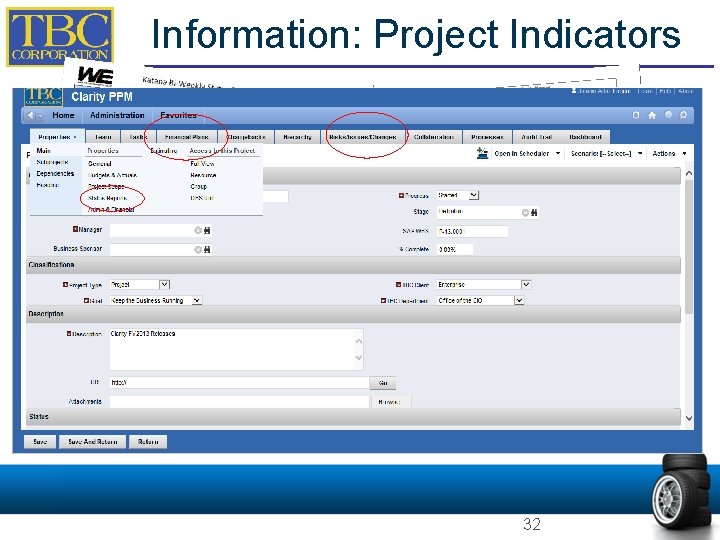The image size is (720, 540).
Task: Click the Manager field clear icon
Action: [198, 231]
